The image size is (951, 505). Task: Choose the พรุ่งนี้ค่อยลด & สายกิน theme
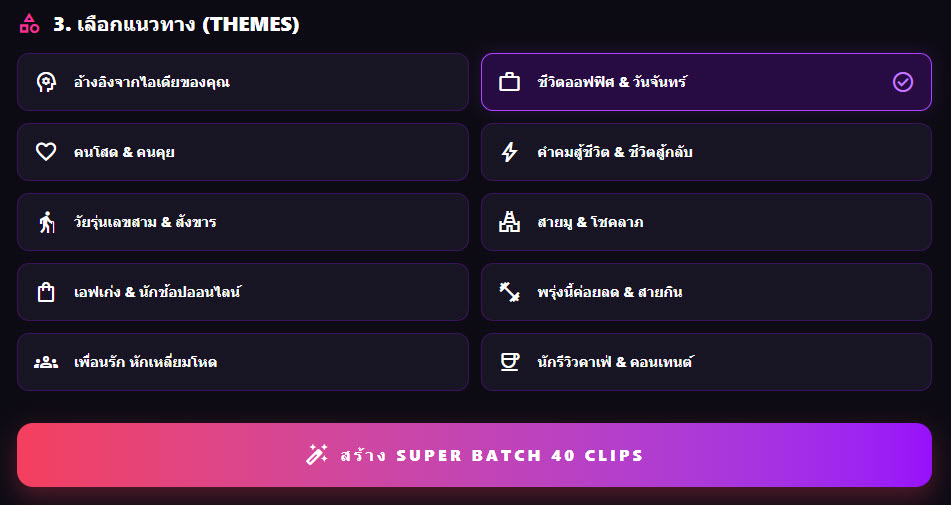pos(706,292)
